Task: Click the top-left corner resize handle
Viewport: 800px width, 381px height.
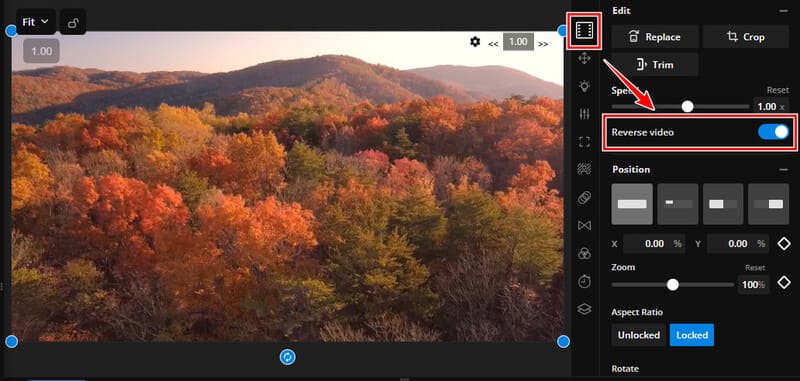Action: click(11, 31)
